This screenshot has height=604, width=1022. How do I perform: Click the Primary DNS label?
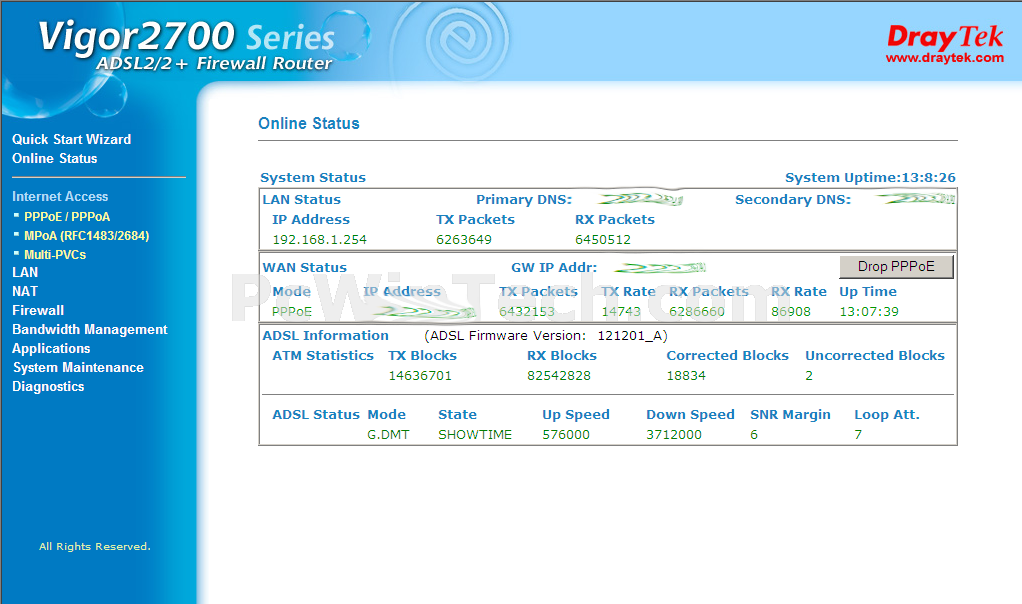coord(523,199)
